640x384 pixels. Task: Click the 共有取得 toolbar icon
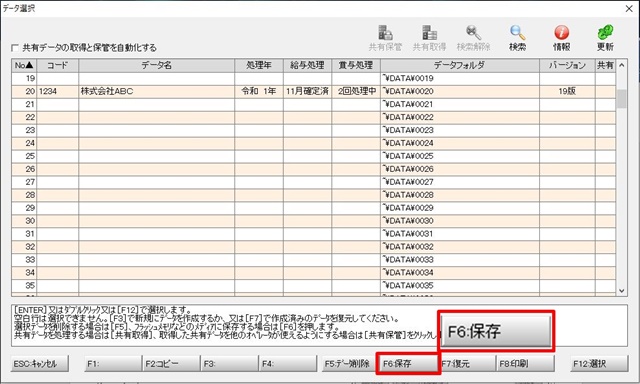pos(429,38)
